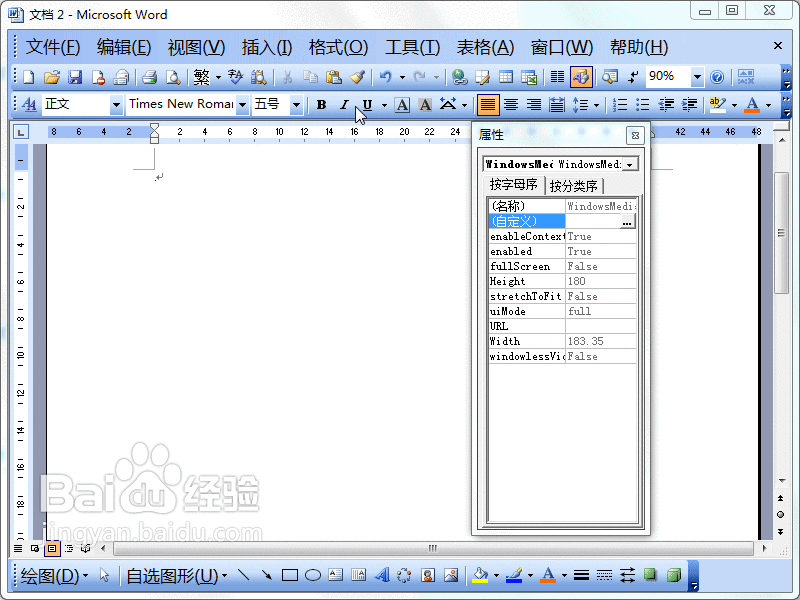Screen dimensions: 800x600
Task: Apply shadow style icon
Action: point(650,576)
